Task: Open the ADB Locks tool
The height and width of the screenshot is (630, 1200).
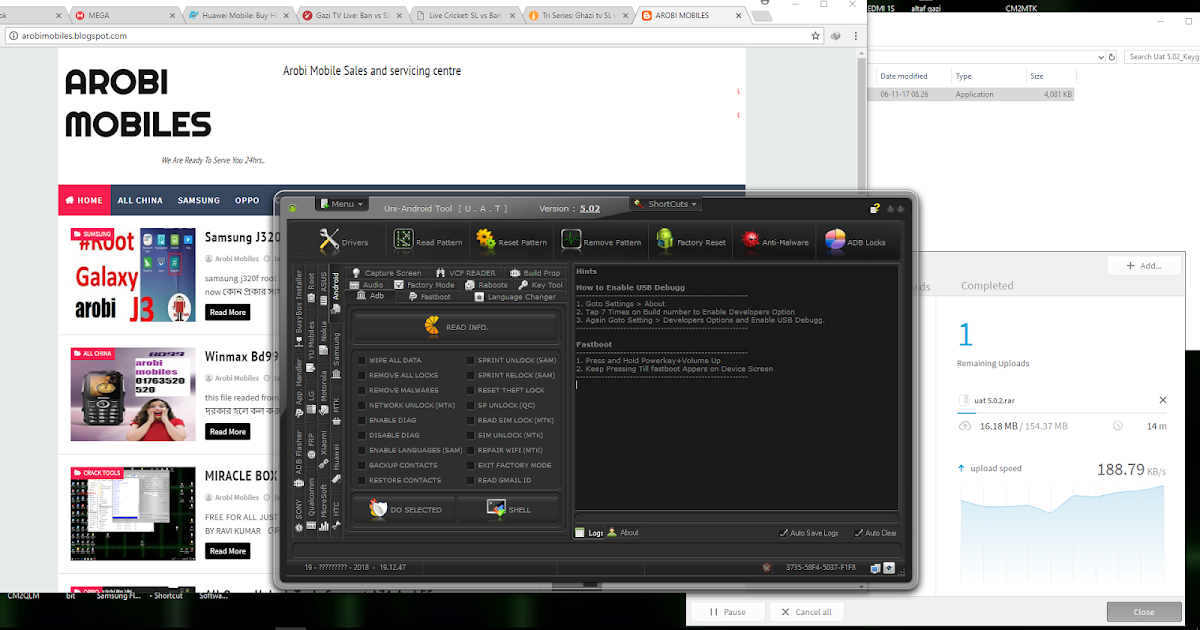Action: coord(855,241)
